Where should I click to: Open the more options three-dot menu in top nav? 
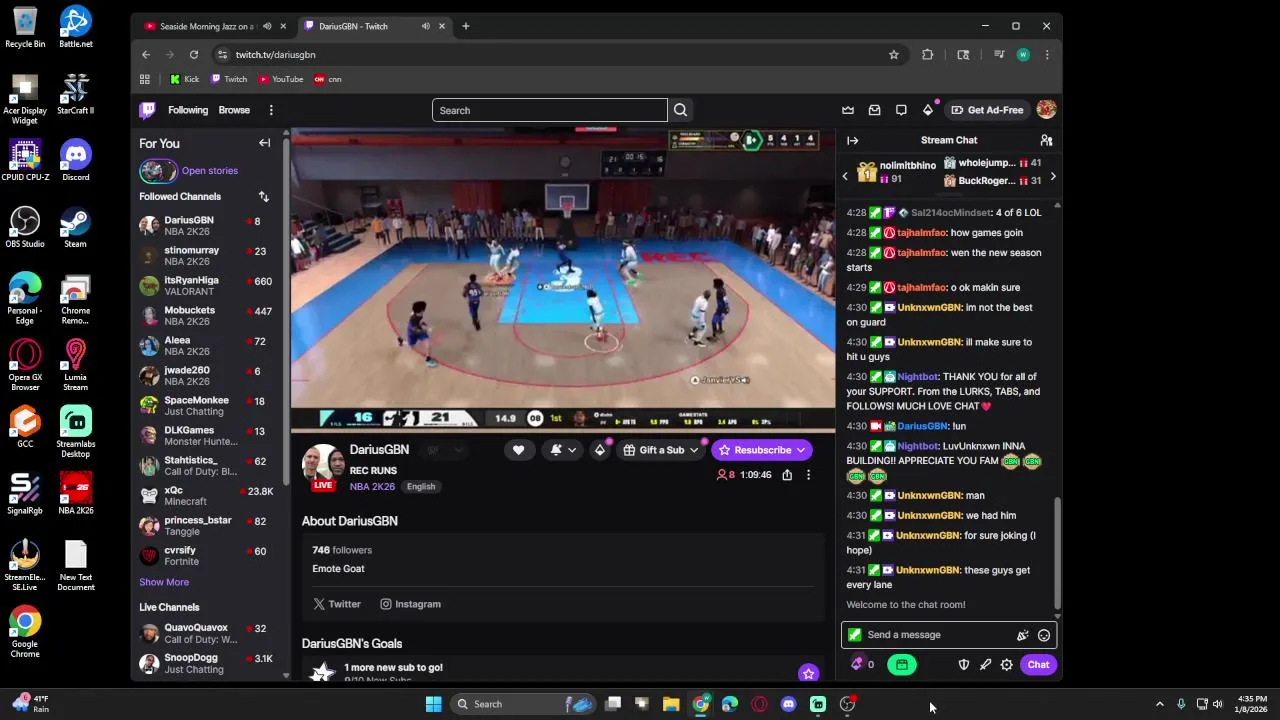click(270, 110)
